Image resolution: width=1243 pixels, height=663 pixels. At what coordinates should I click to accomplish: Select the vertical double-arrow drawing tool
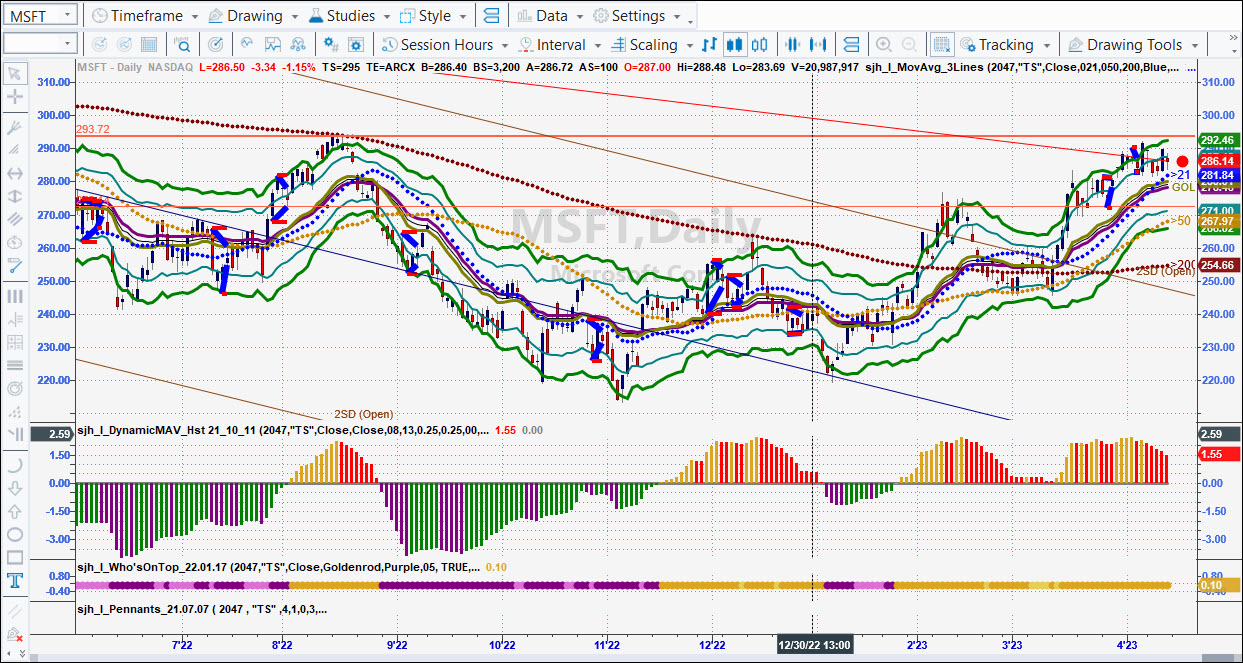point(15,196)
